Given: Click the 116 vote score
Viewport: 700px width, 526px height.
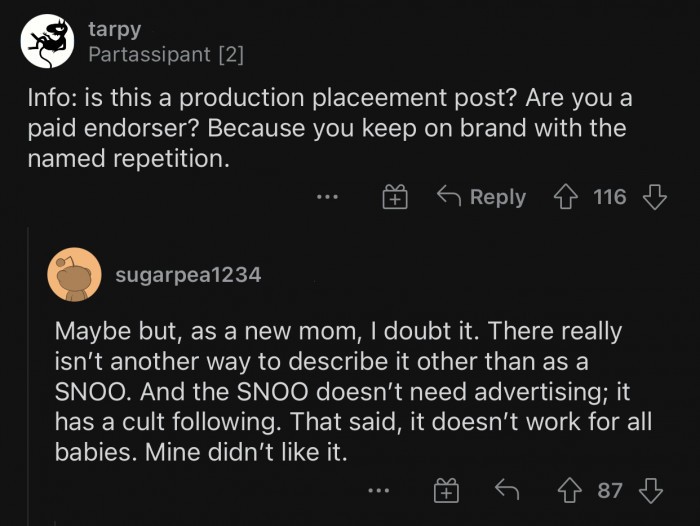Looking at the screenshot, I should point(610,197).
